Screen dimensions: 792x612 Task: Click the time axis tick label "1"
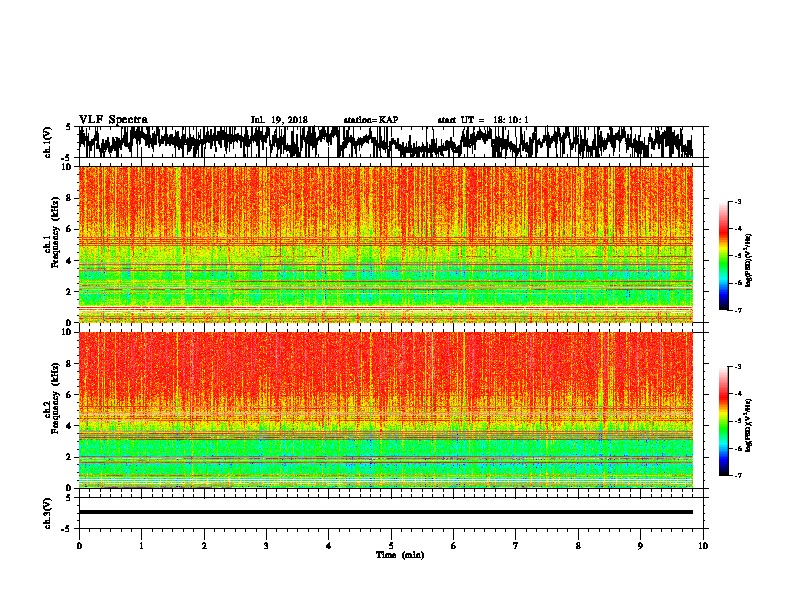(142, 546)
